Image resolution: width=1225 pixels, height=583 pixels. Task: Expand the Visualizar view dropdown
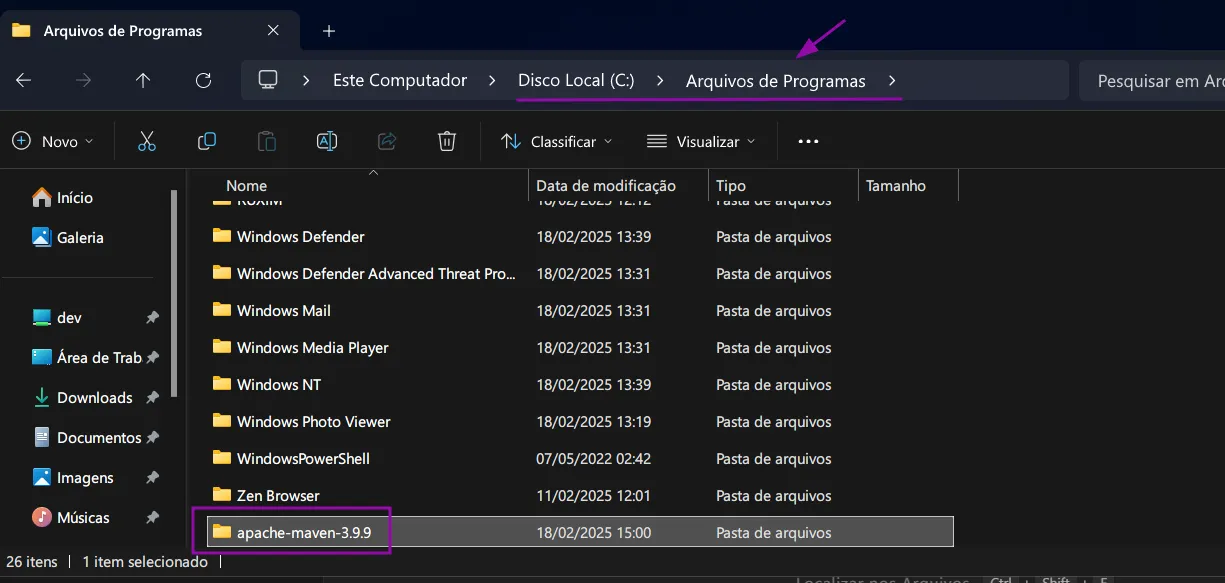pyautogui.click(x=701, y=142)
